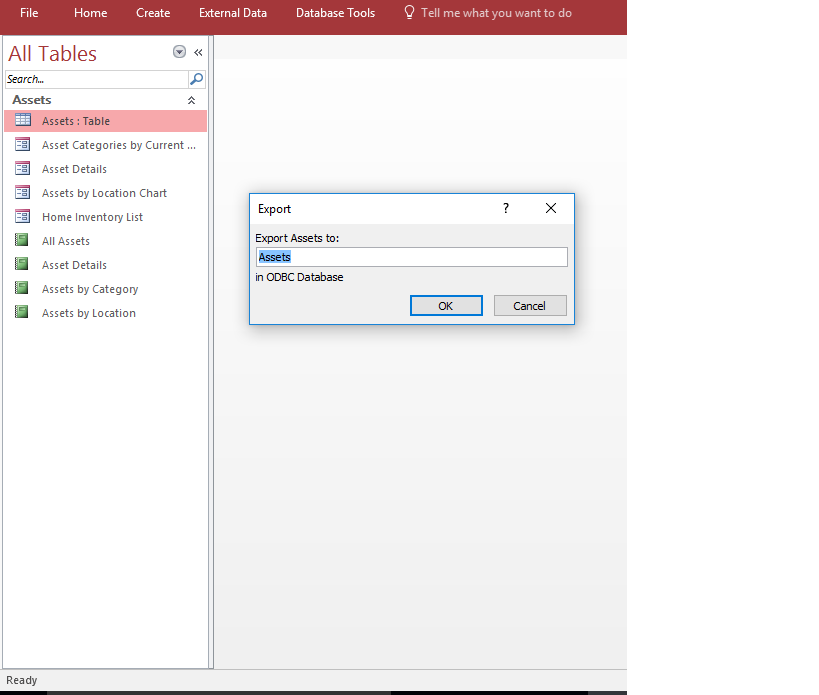Click Cancel in the Export dialog
This screenshot has height=695, width=819.
pyautogui.click(x=530, y=305)
